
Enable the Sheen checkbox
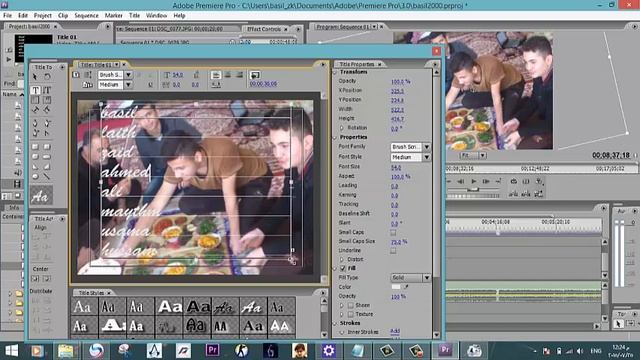point(351,305)
